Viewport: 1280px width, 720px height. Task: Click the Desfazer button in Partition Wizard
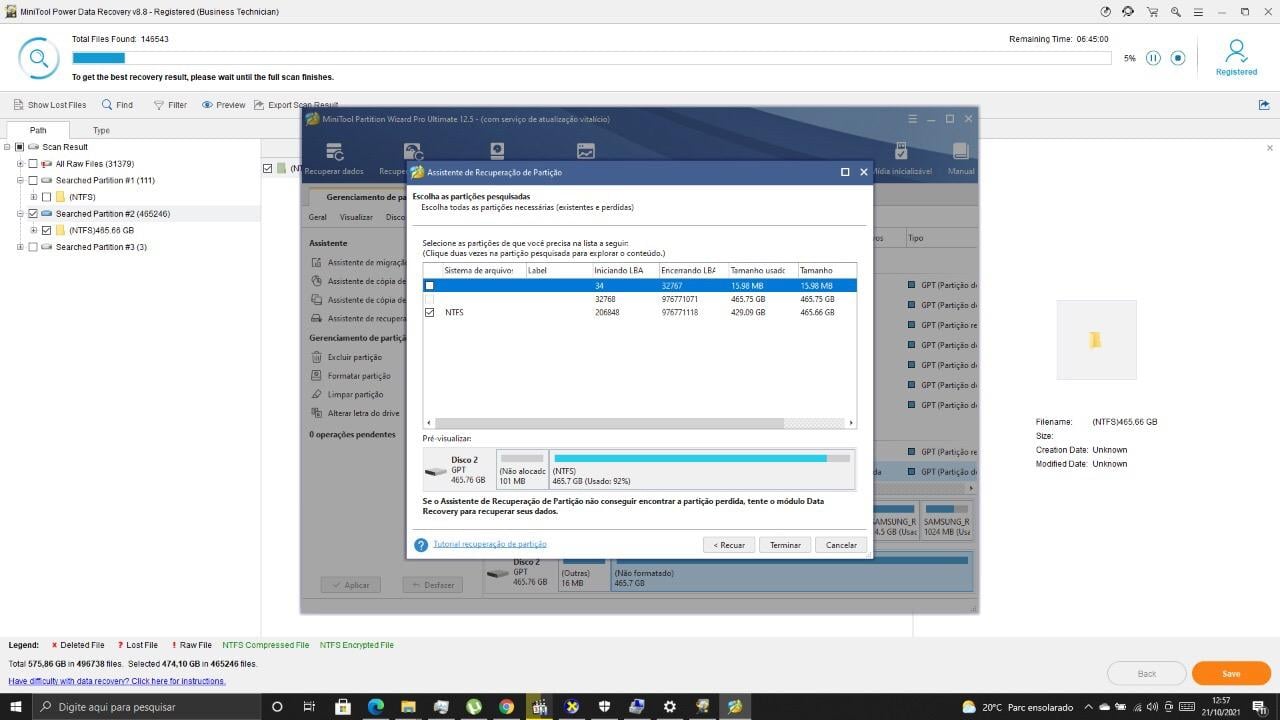coord(433,585)
